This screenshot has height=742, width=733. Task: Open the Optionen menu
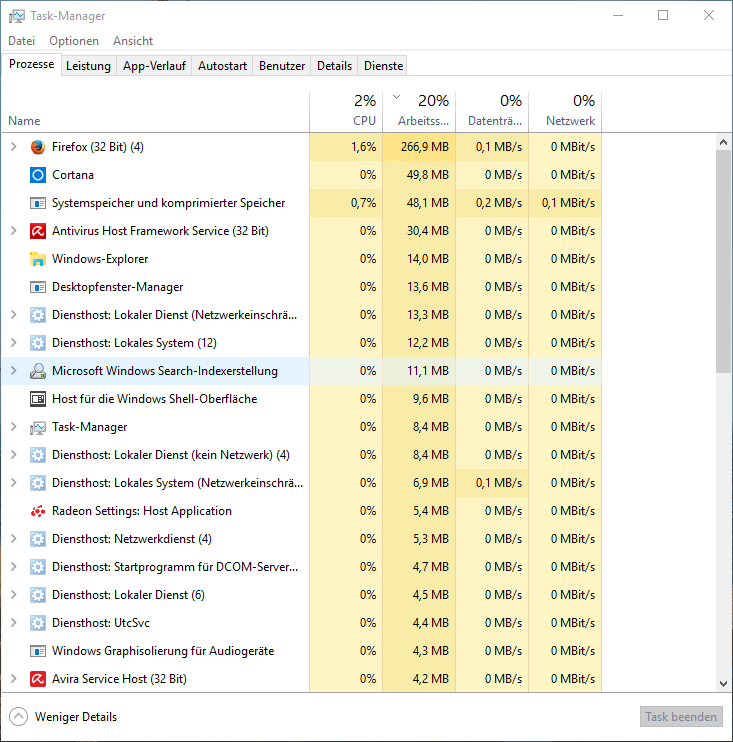coord(74,41)
